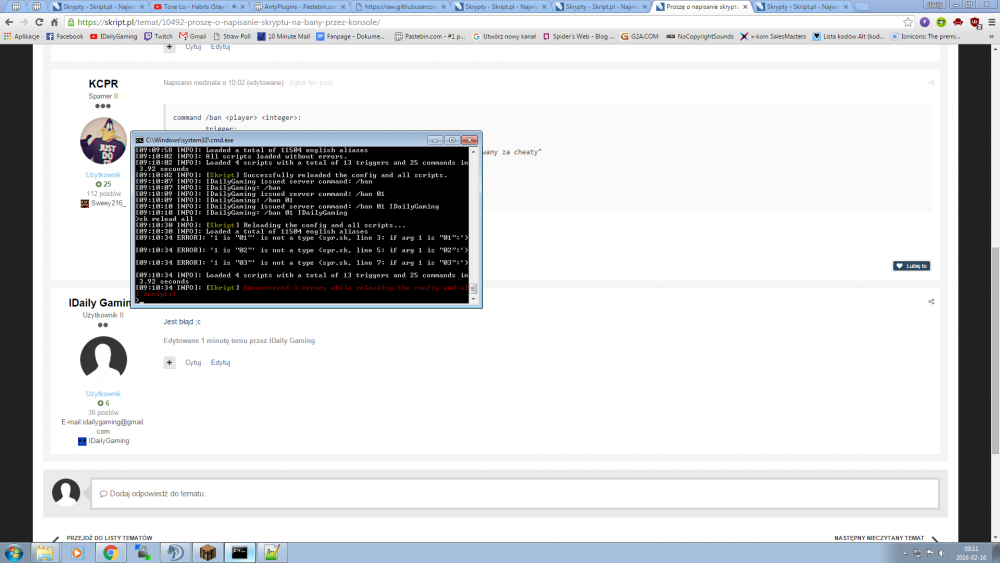Open the Twitch bookmark

pyautogui.click(x=158, y=36)
